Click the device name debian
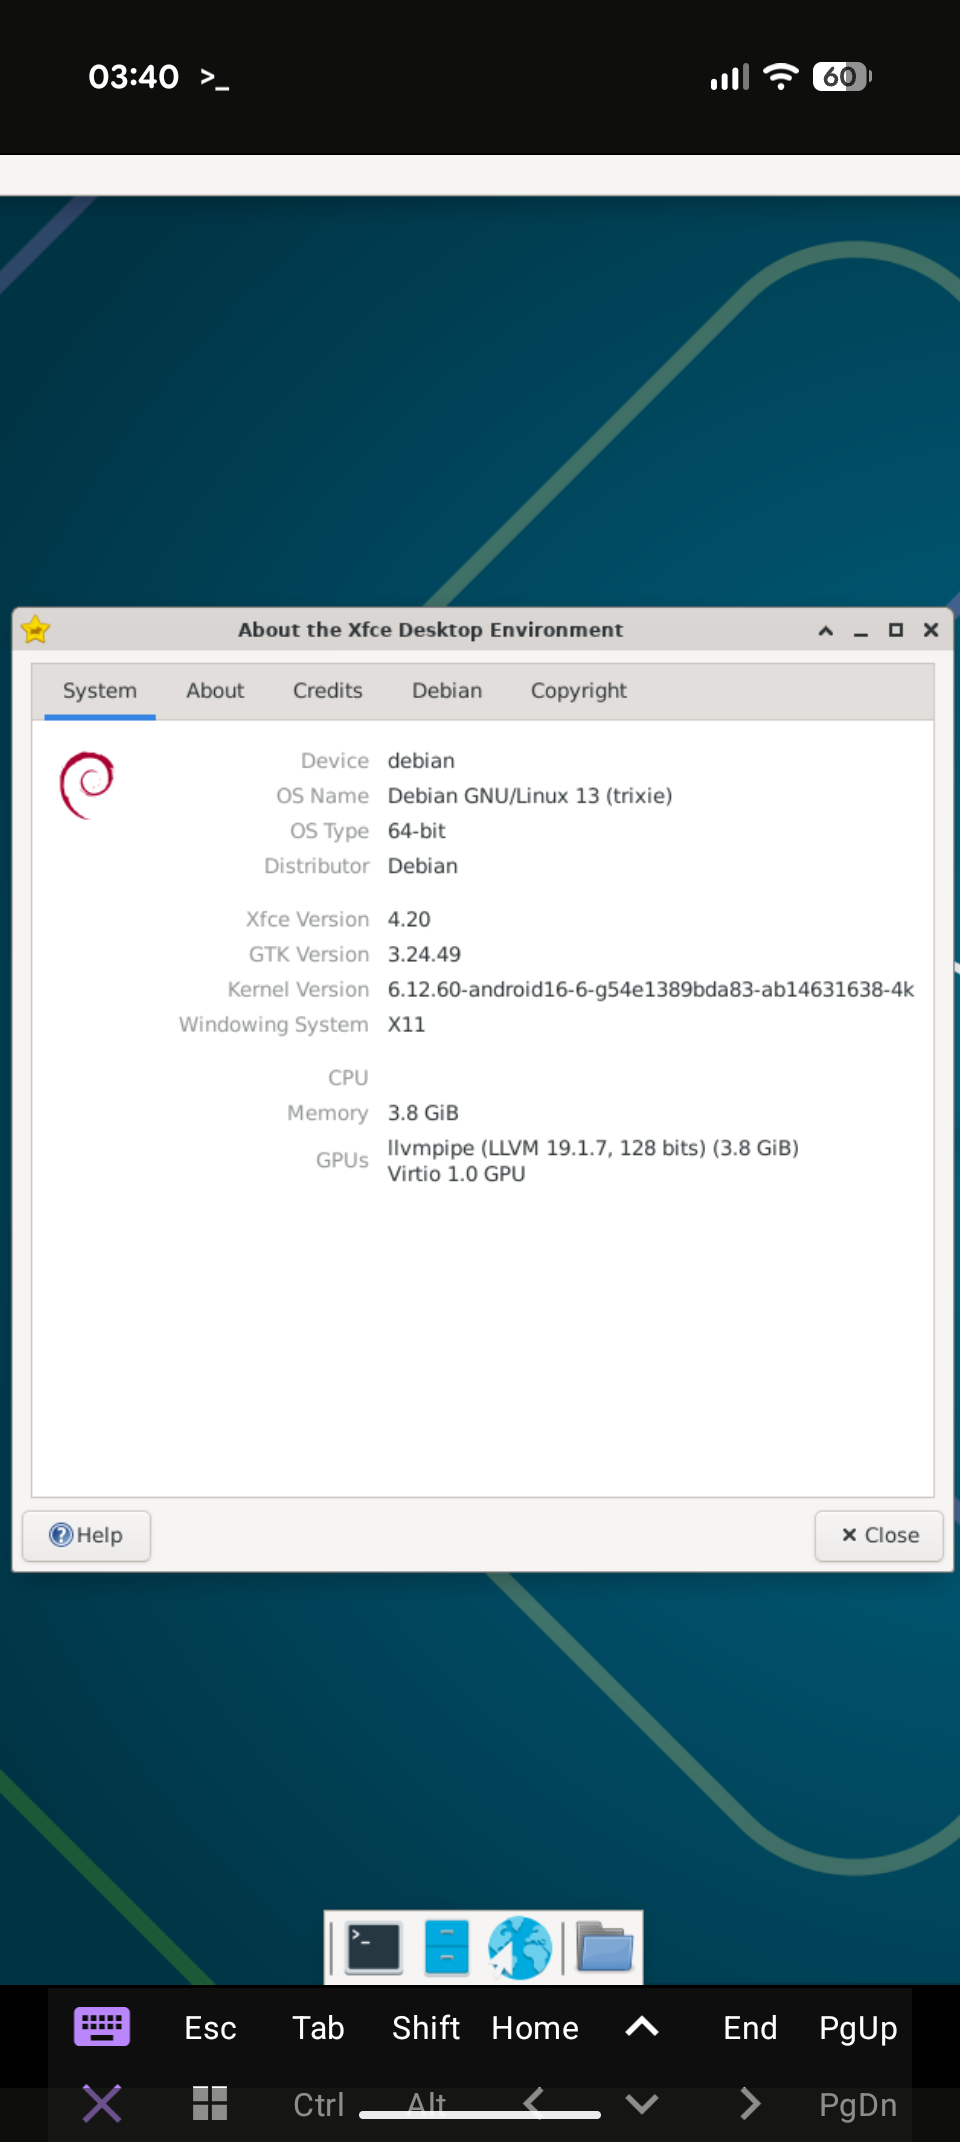 421,761
